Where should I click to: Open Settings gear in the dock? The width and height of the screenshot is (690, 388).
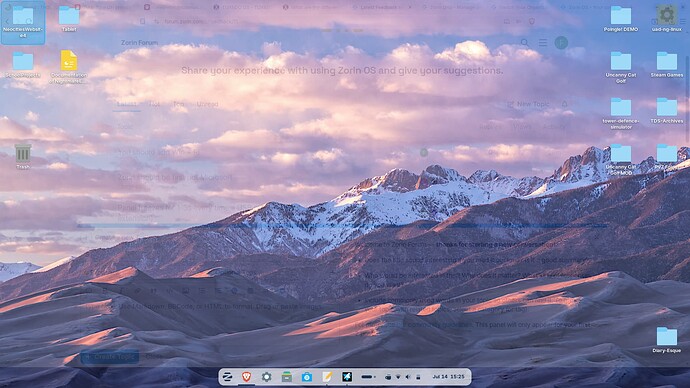tap(266, 377)
